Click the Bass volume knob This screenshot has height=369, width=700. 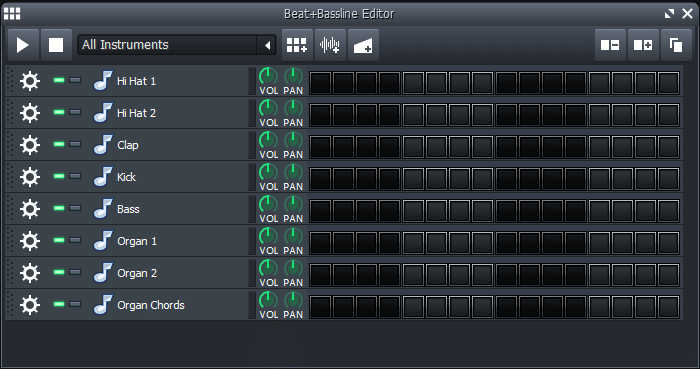[x=268, y=204]
